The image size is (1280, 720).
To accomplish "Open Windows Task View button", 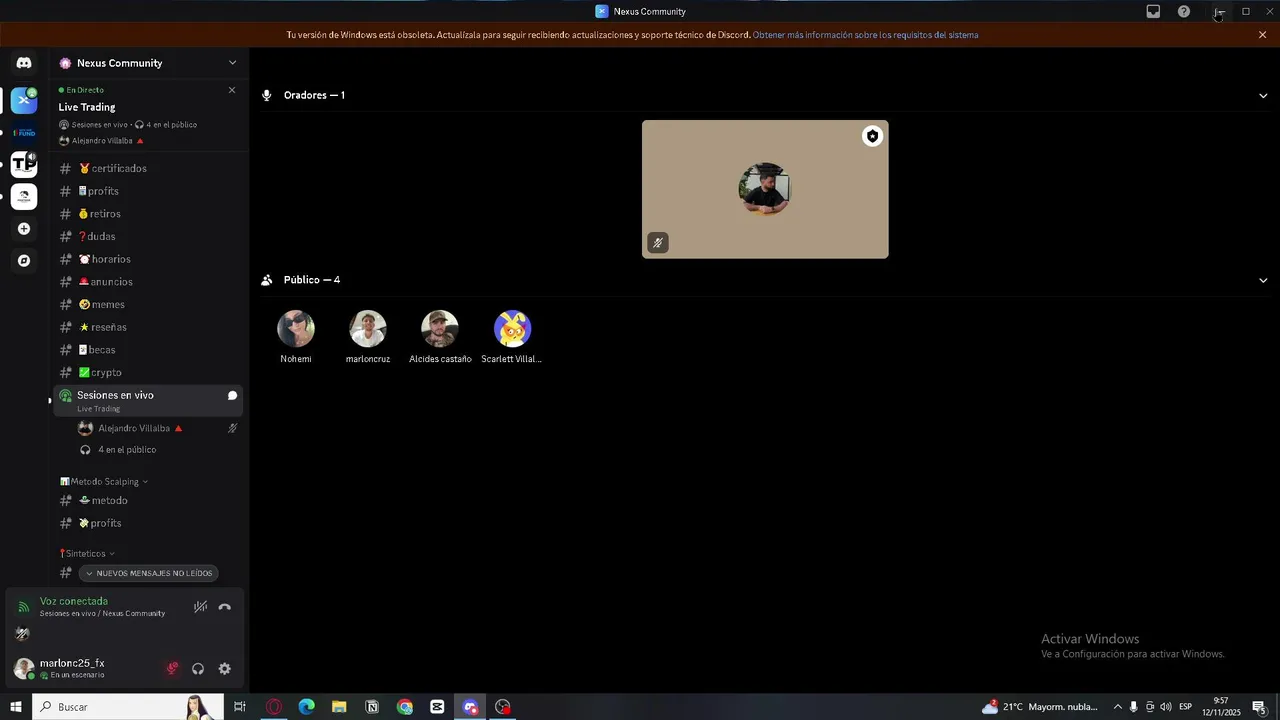I will point(240,707).
